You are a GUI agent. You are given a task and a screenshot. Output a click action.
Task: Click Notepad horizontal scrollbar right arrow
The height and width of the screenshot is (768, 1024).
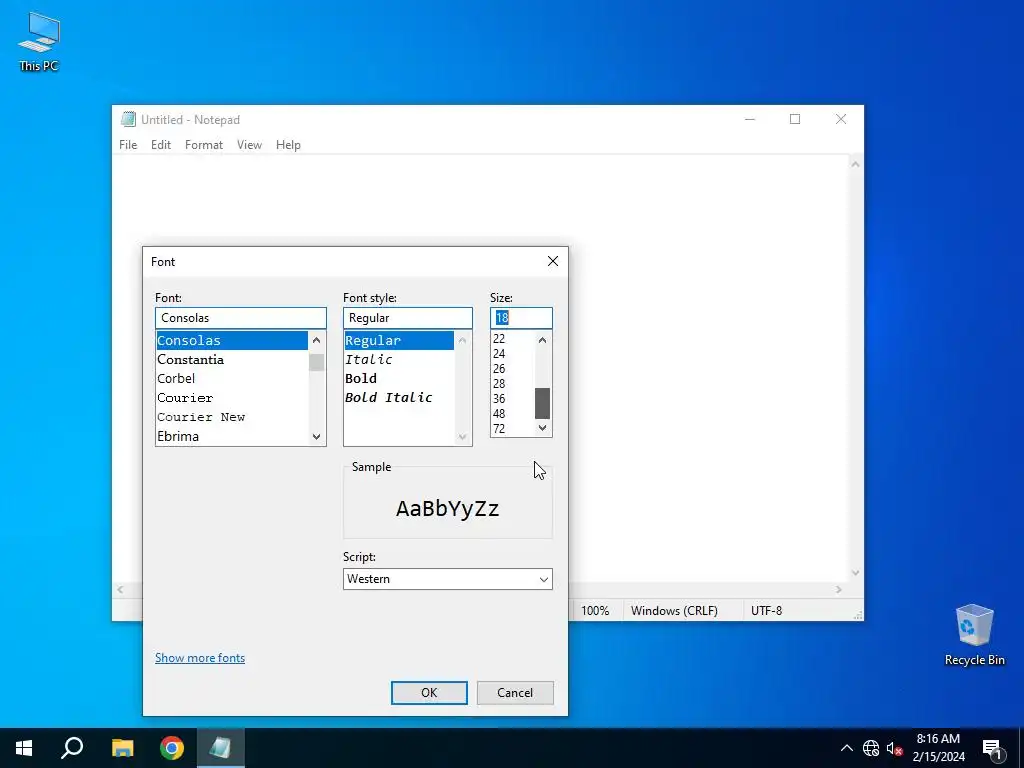(839, 590)
